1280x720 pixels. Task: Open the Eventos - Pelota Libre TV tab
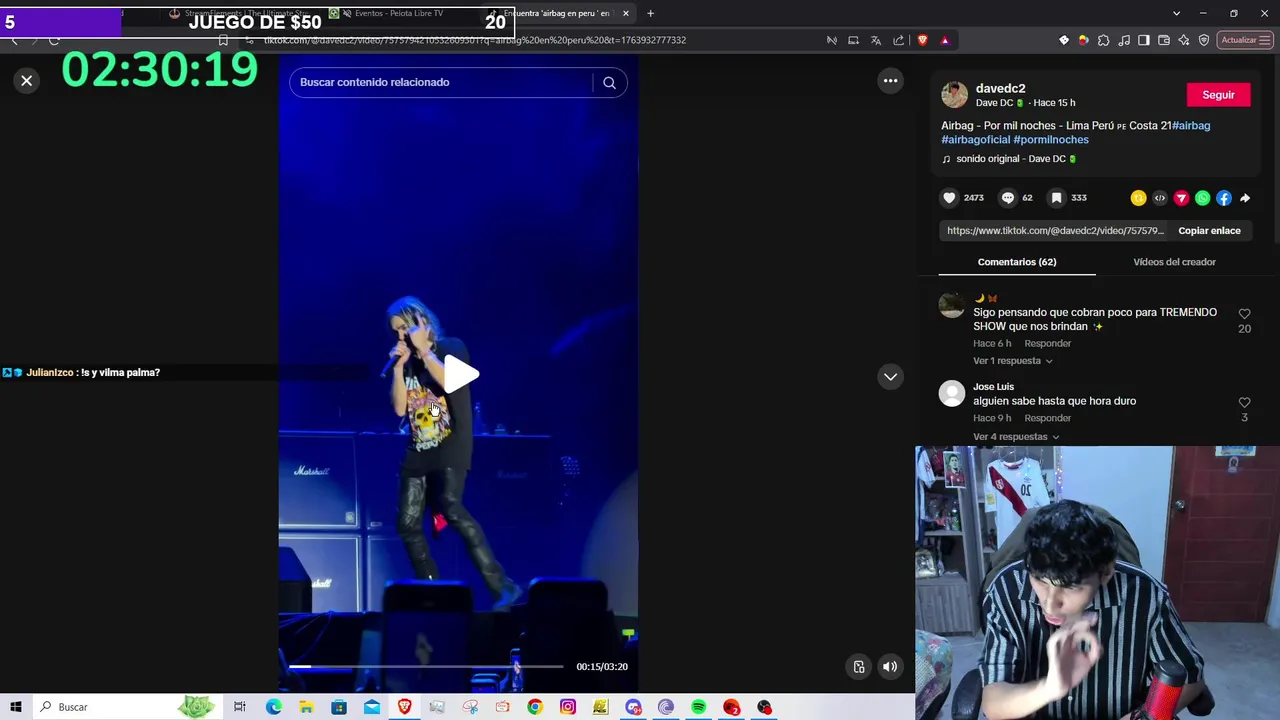coord(398,13)
